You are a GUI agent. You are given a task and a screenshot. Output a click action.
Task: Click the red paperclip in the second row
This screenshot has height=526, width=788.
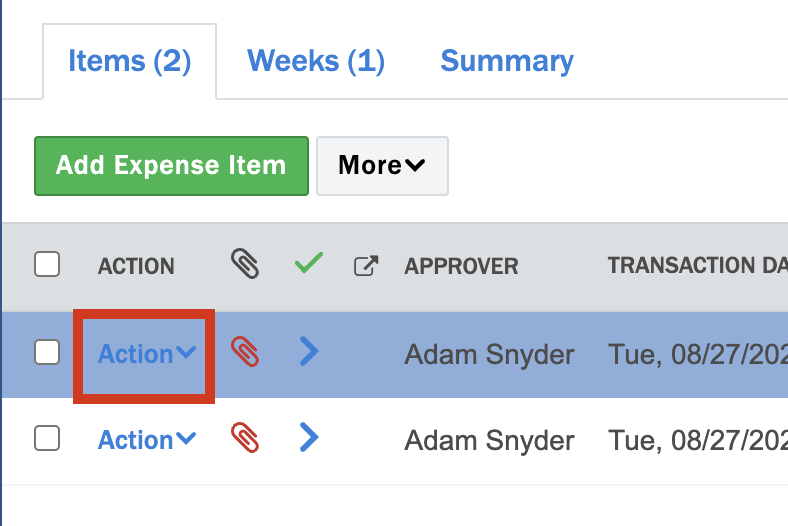(x=245, y=439)
